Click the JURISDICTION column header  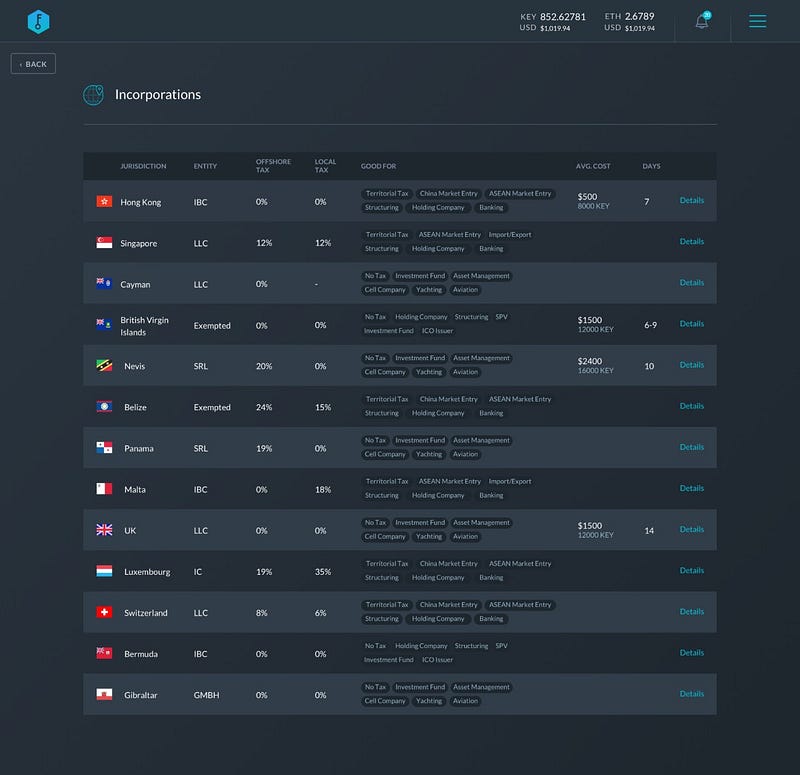click(143, 166)
